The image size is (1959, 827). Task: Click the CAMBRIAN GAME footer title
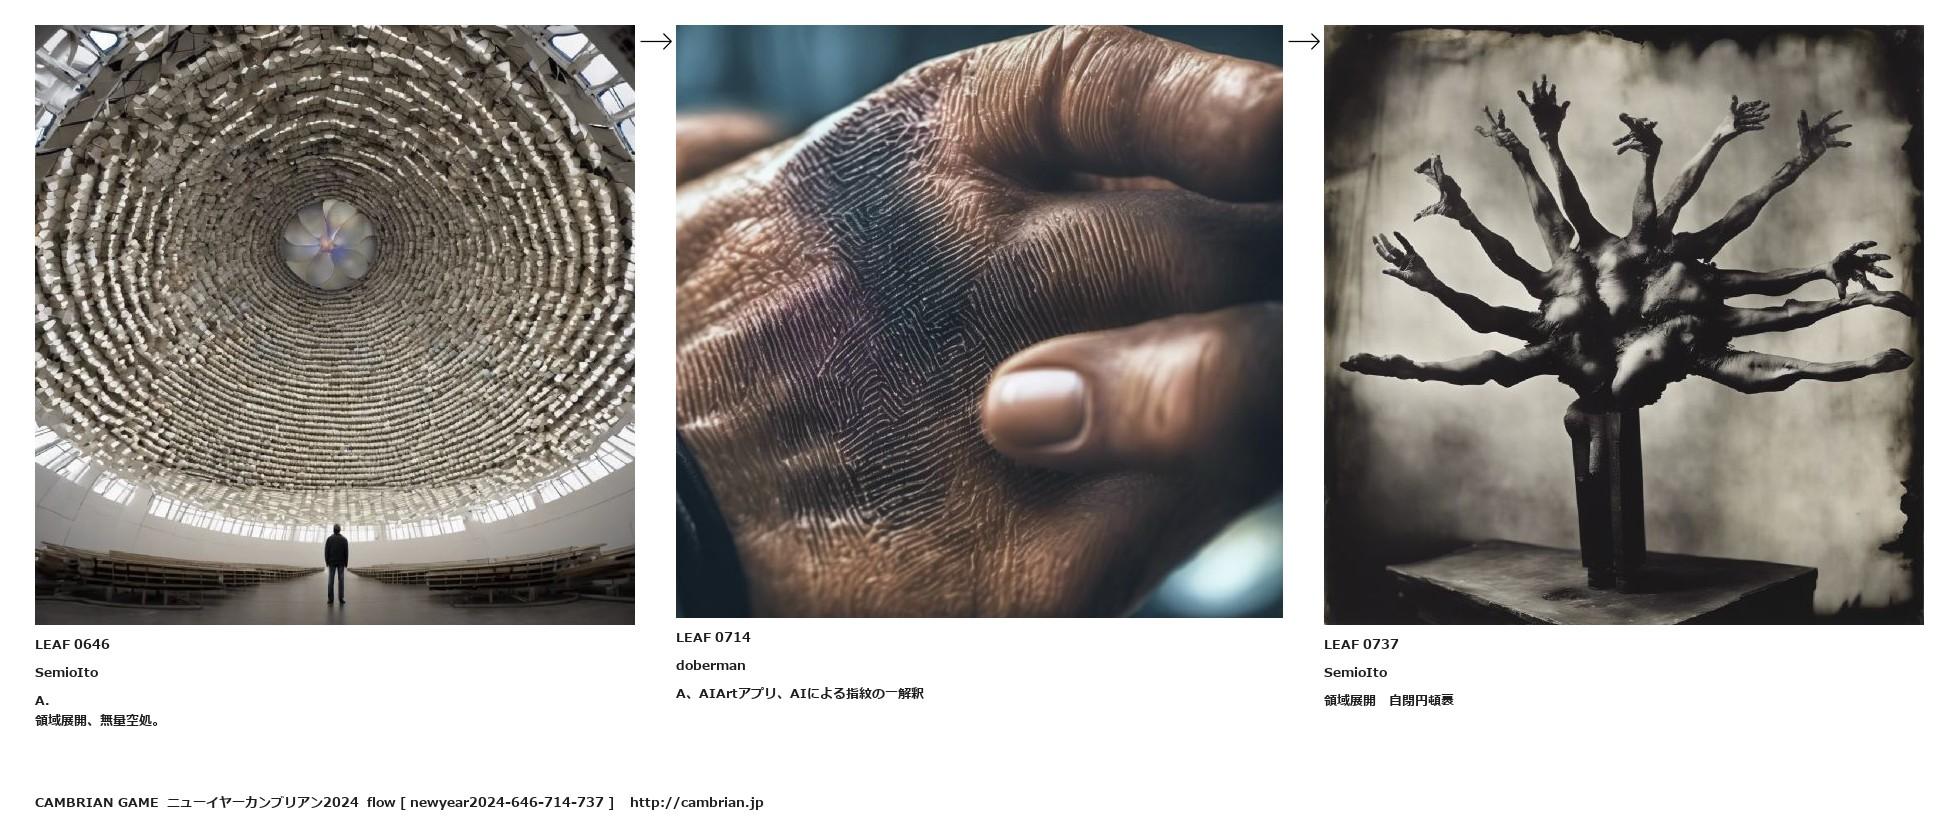96,802
